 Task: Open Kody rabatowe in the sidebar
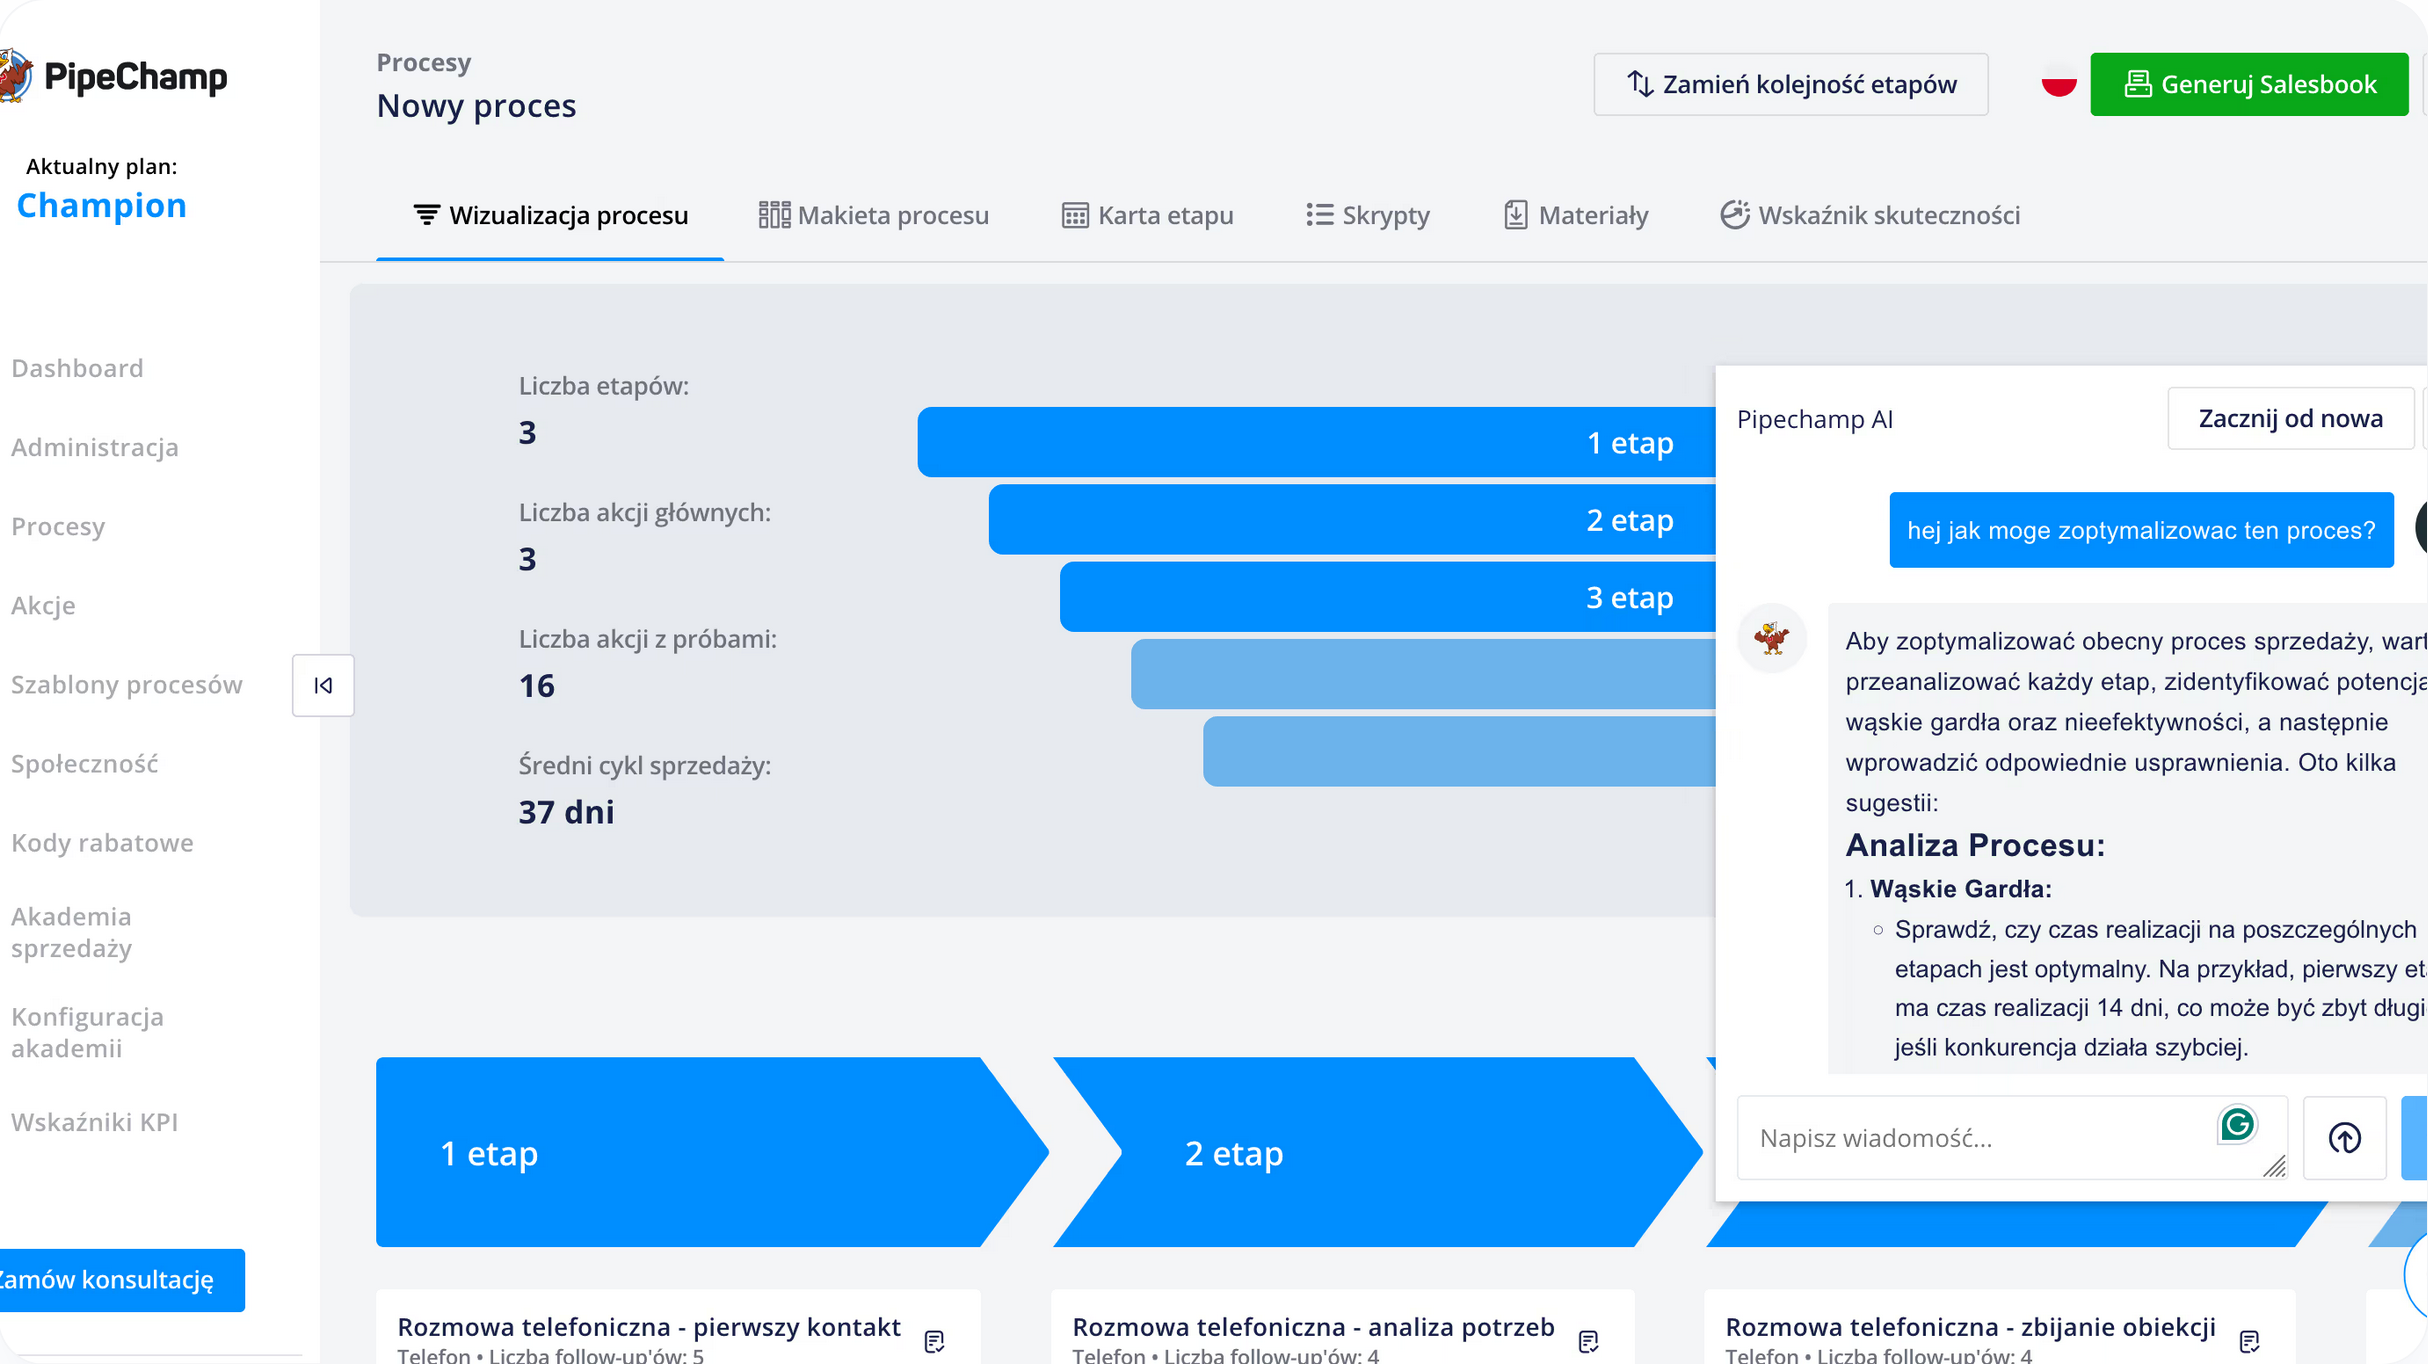102,842
